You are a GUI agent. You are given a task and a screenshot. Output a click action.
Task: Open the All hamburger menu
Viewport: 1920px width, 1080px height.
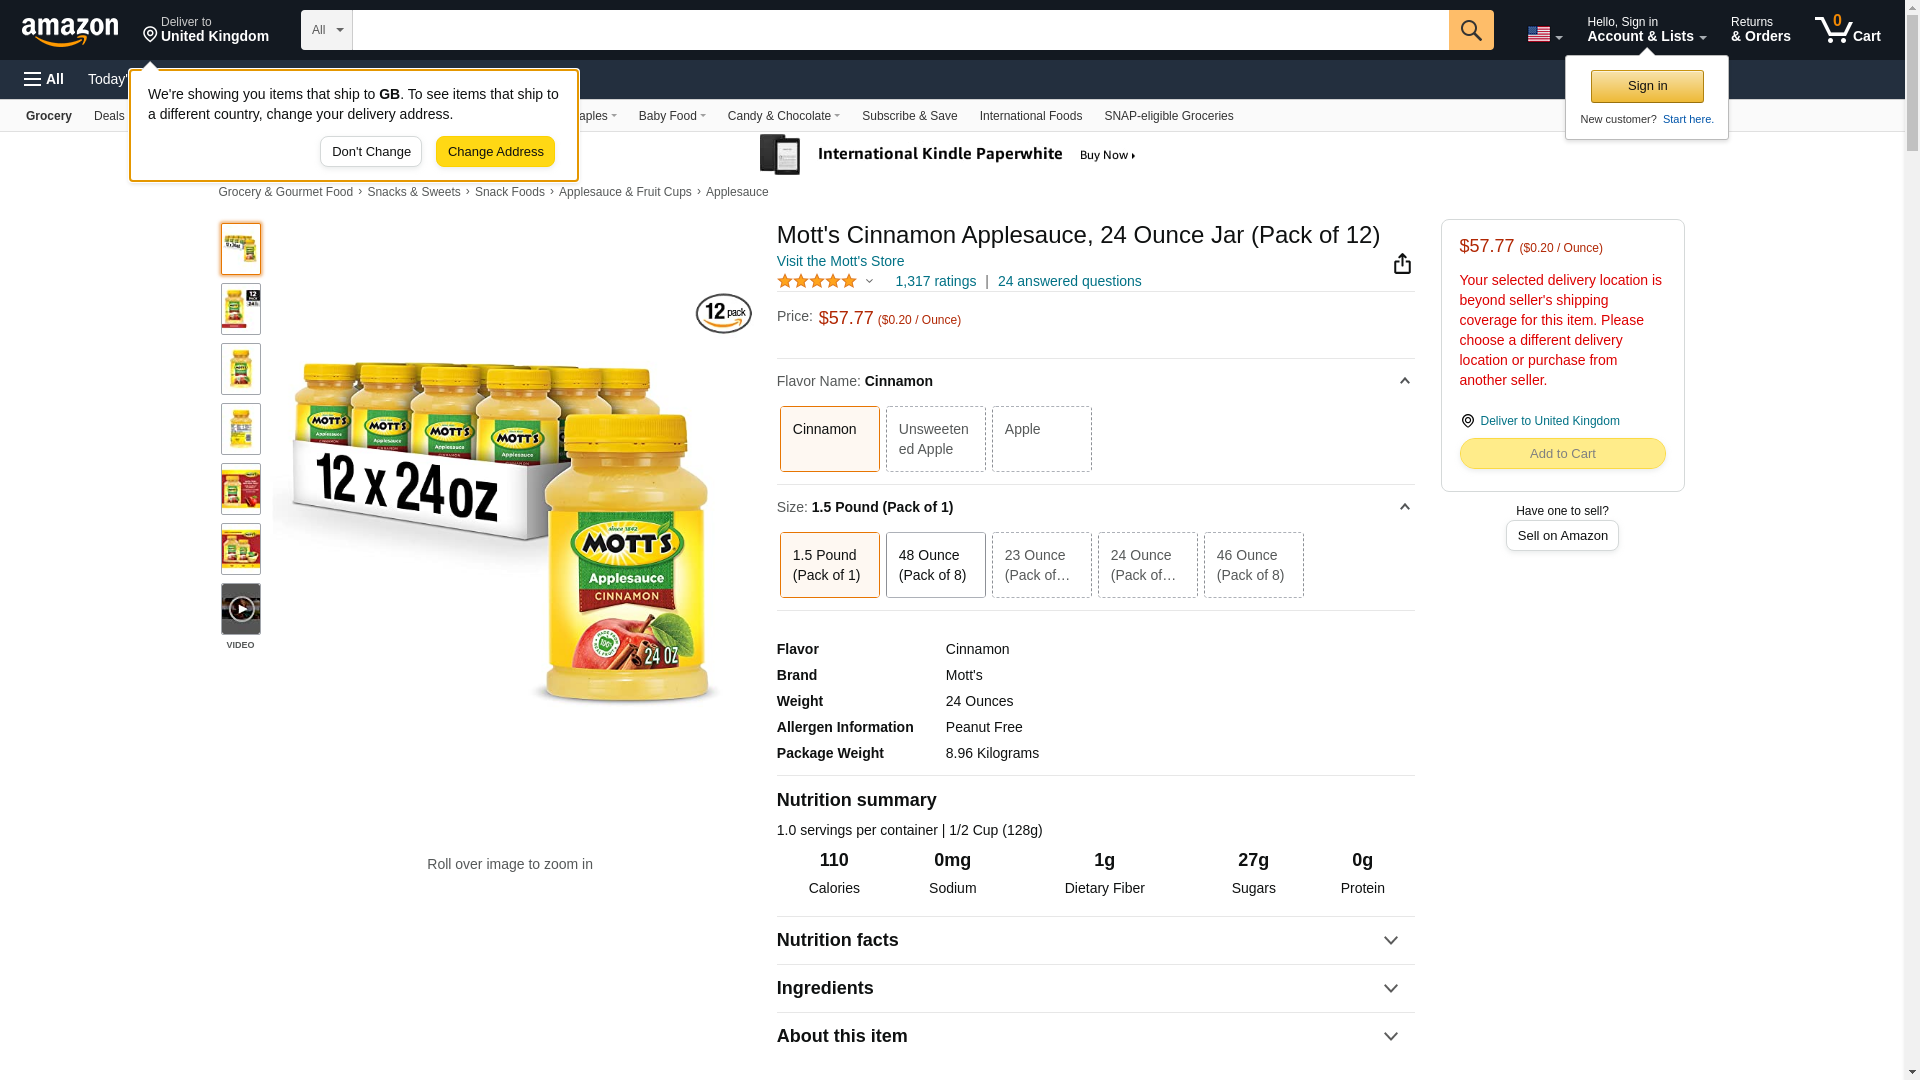[44, 79]
